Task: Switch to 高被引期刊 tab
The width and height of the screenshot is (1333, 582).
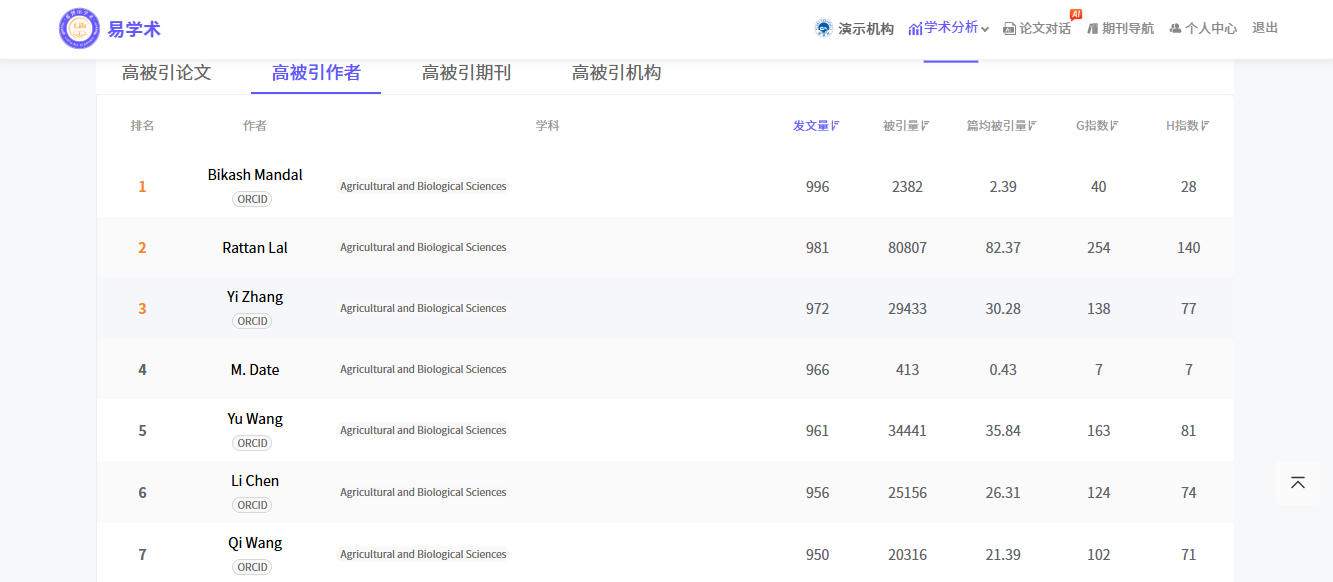Action: pos(466,73)
